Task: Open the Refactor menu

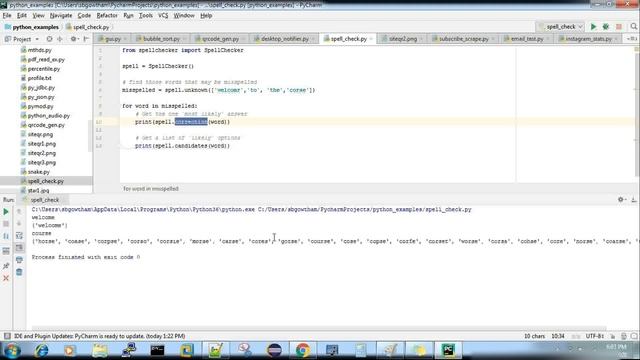Action: click(107, 16)
